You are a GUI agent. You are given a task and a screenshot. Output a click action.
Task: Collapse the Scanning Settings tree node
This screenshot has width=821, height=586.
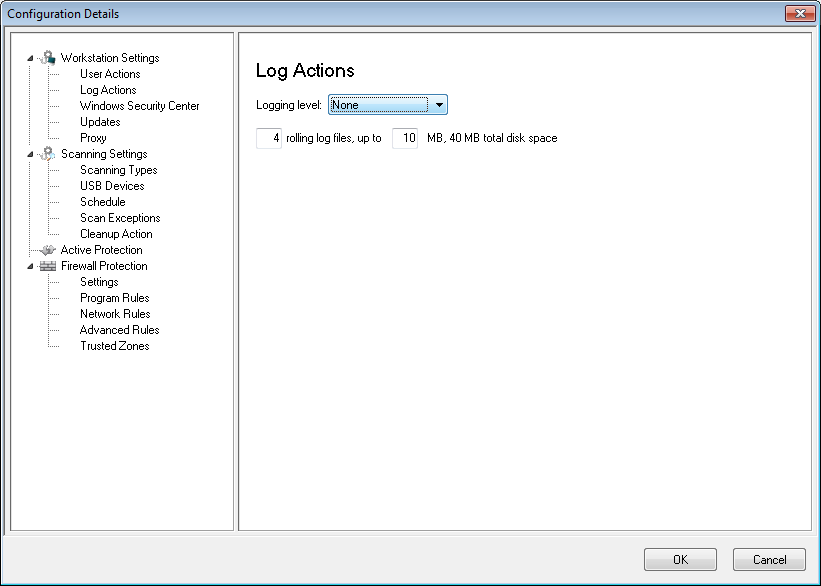[30, 154]
